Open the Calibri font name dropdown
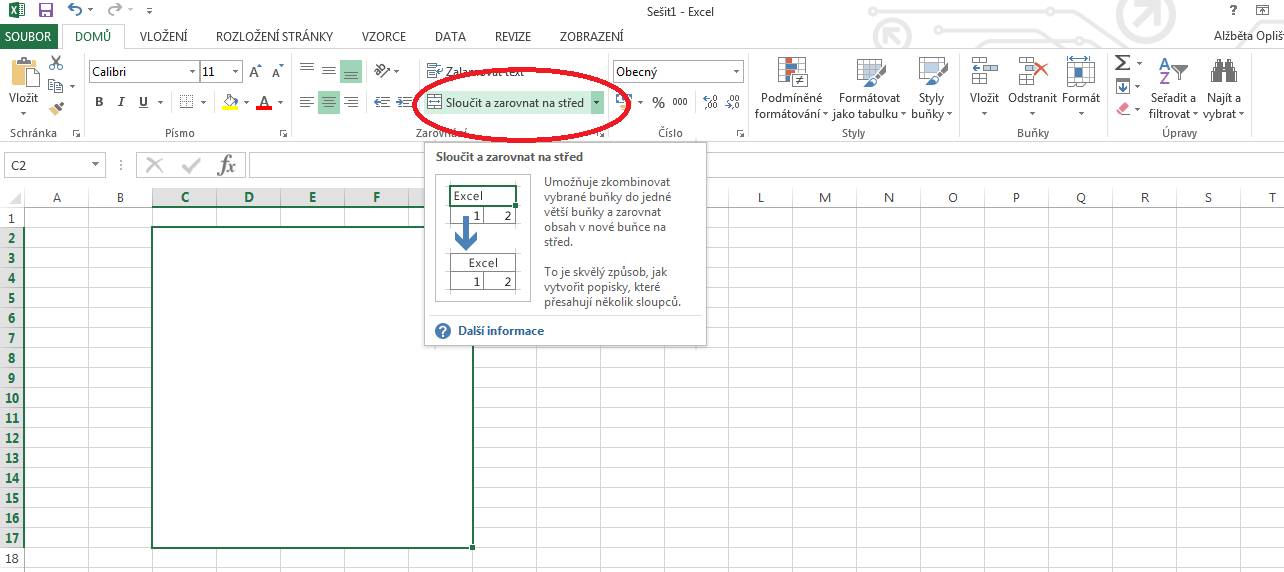 pos(192,72)
